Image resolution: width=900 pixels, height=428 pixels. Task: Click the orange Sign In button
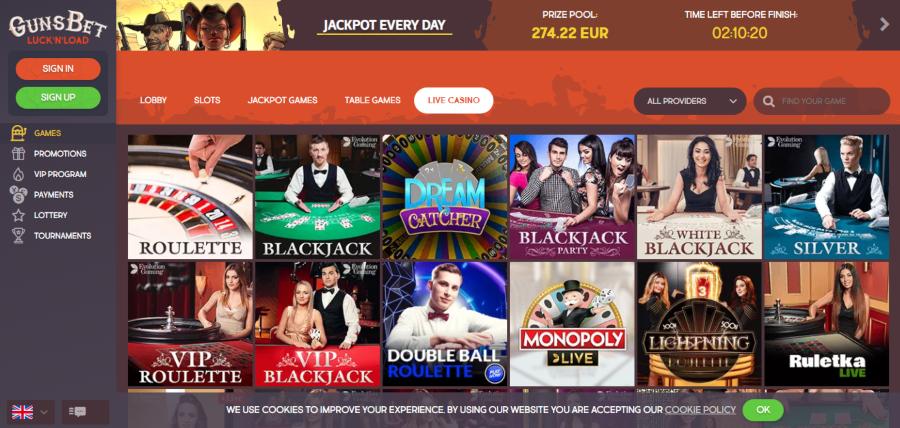pos(58,69)
